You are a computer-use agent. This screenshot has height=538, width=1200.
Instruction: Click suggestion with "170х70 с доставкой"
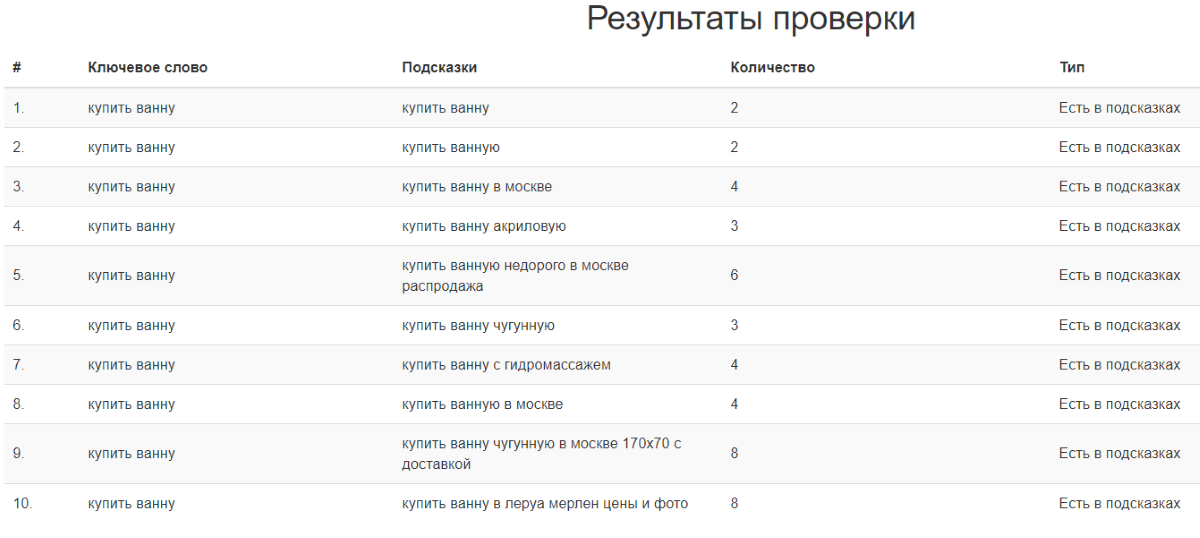541,454
